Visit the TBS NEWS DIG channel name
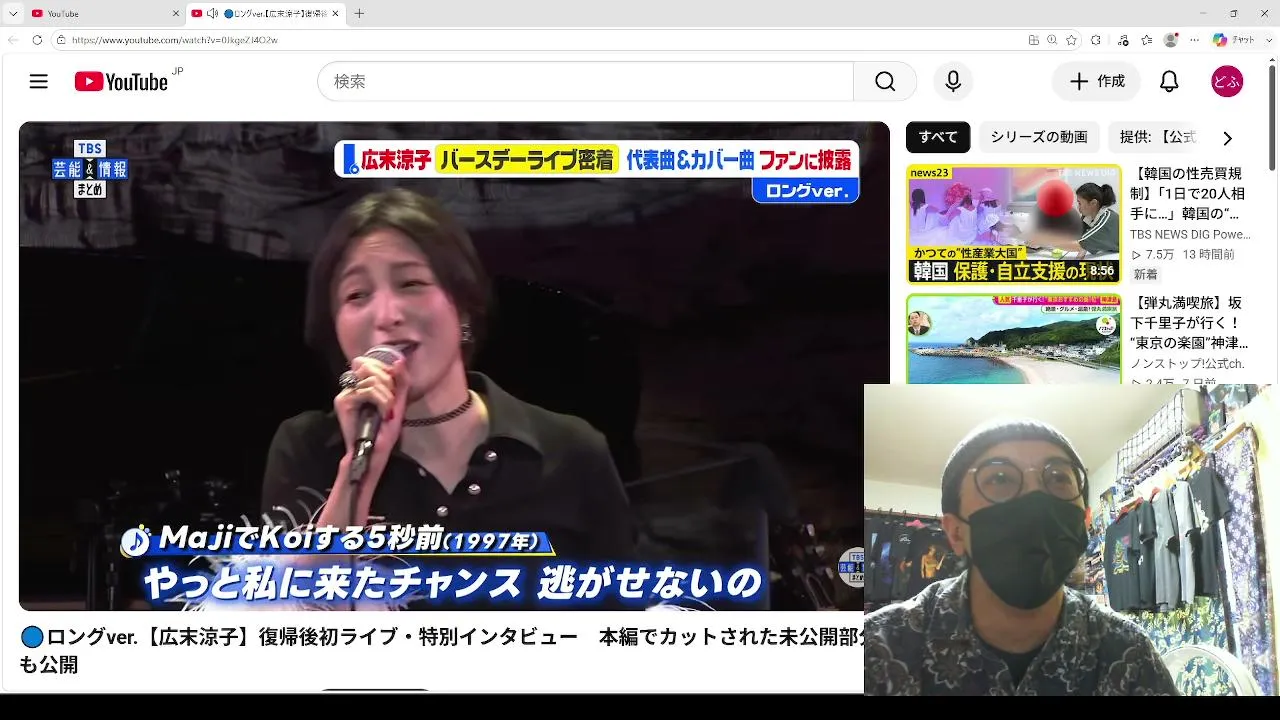The height and width of the screenshot is (720, 1280). (x=1190, y=235)
